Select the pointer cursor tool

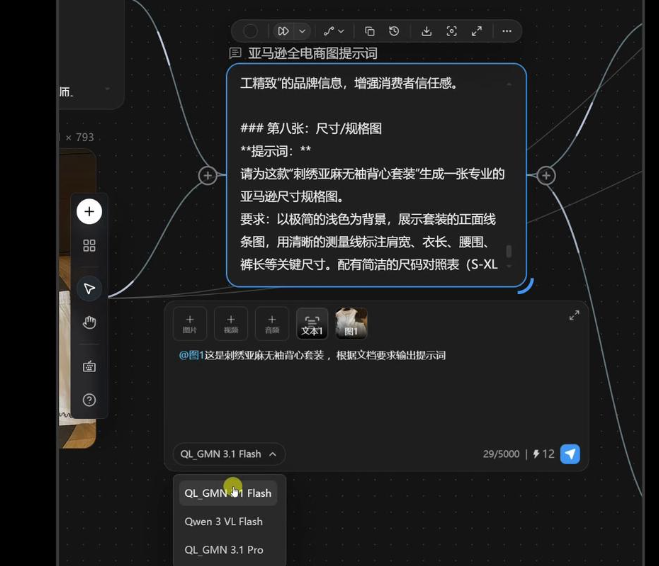(x=89, y=289)
